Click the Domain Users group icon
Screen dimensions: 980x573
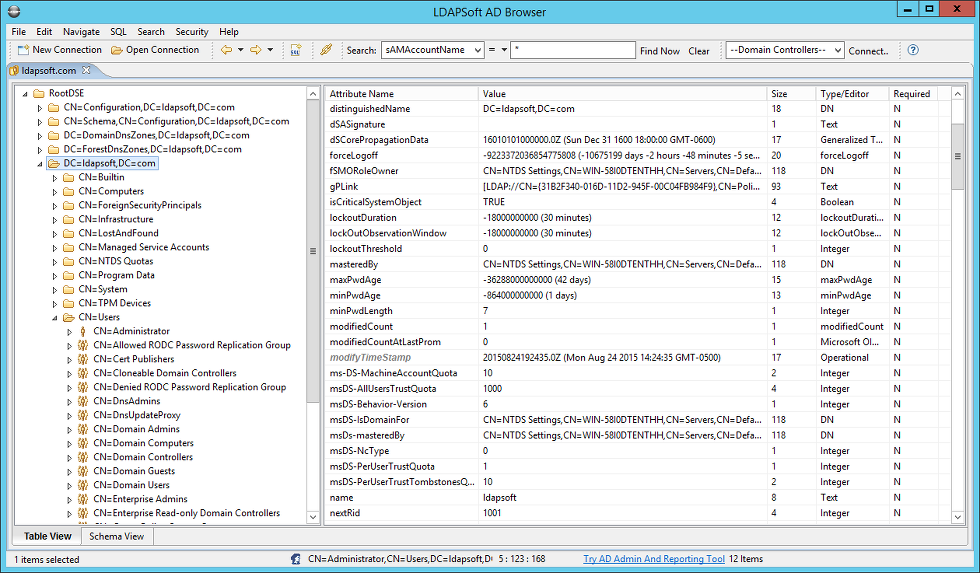[82, 485]
